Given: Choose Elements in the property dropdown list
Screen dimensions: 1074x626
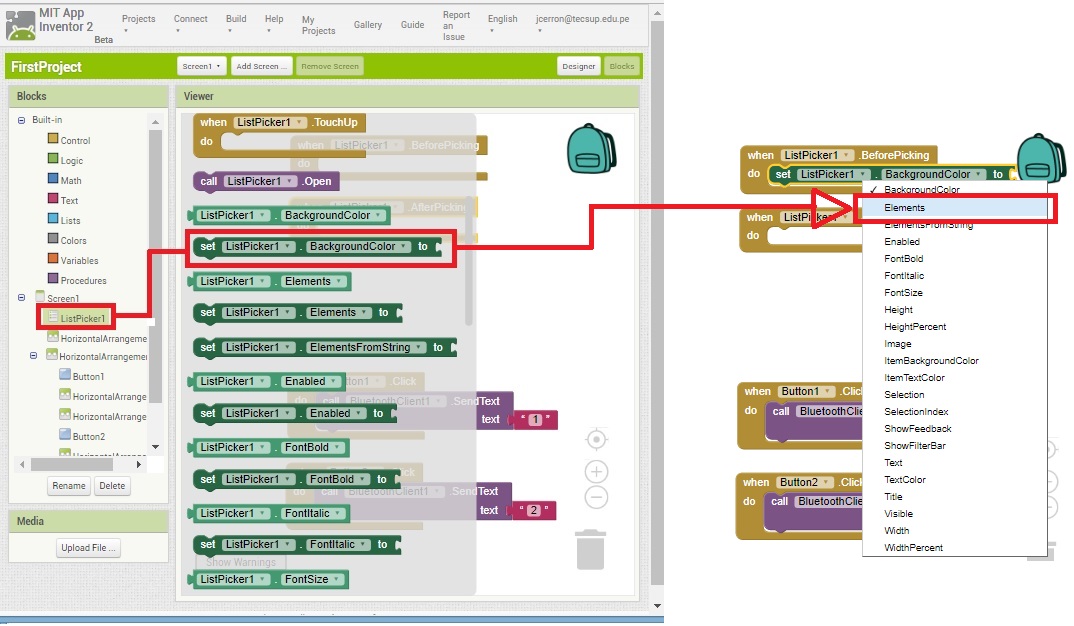Looking at the screenshot, I should pyautogui.click(x=954, y=208).
